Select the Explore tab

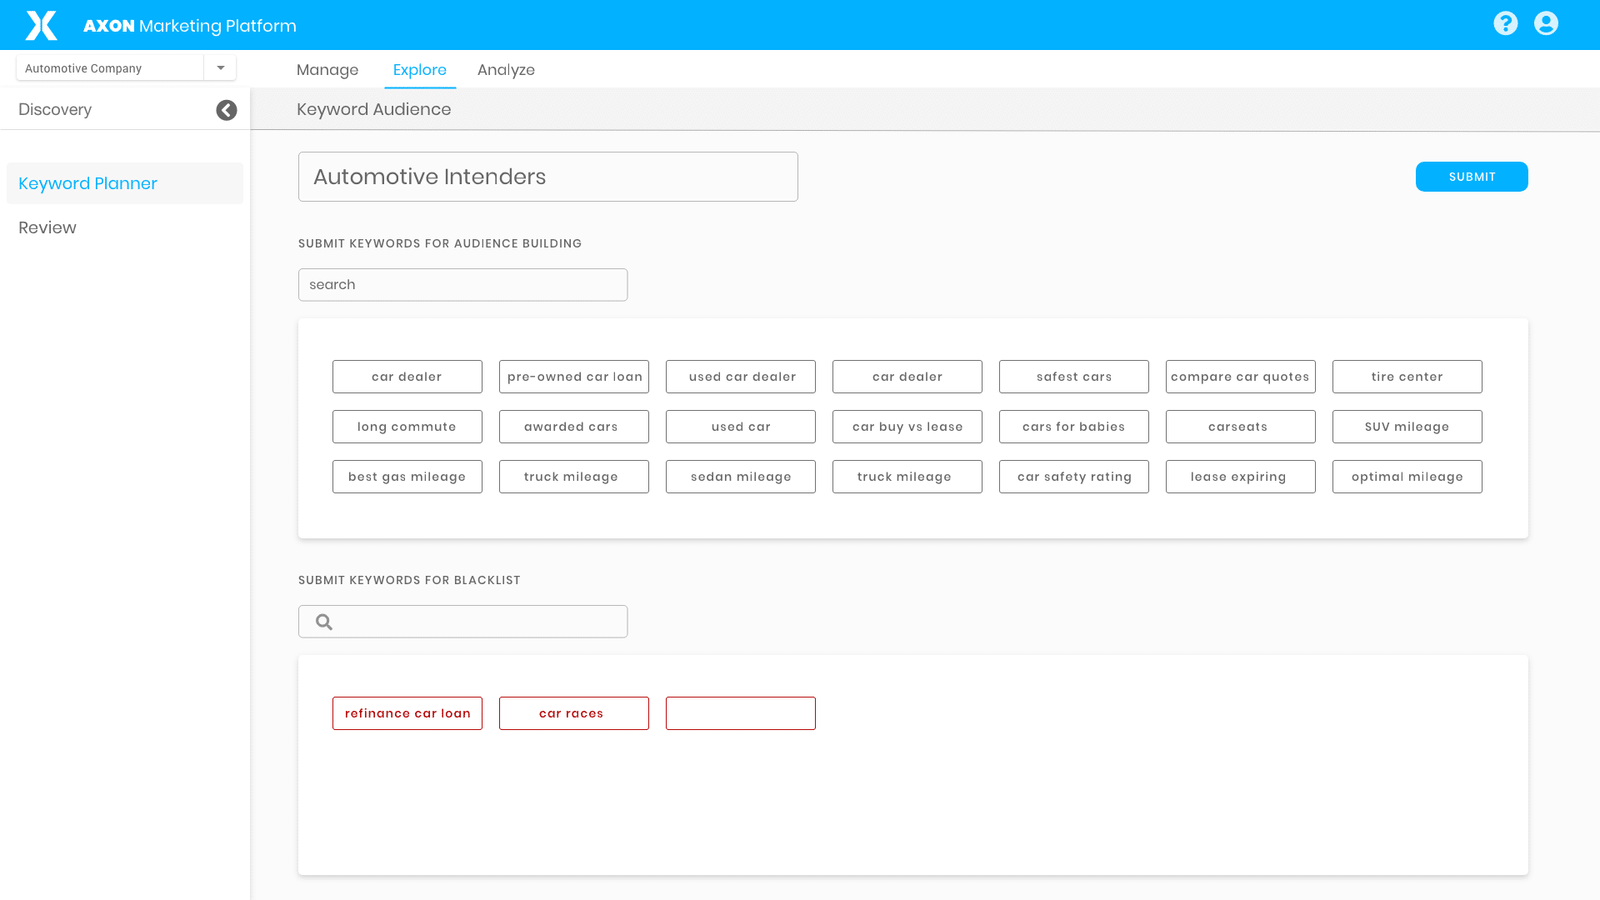[x=419, y=70]
